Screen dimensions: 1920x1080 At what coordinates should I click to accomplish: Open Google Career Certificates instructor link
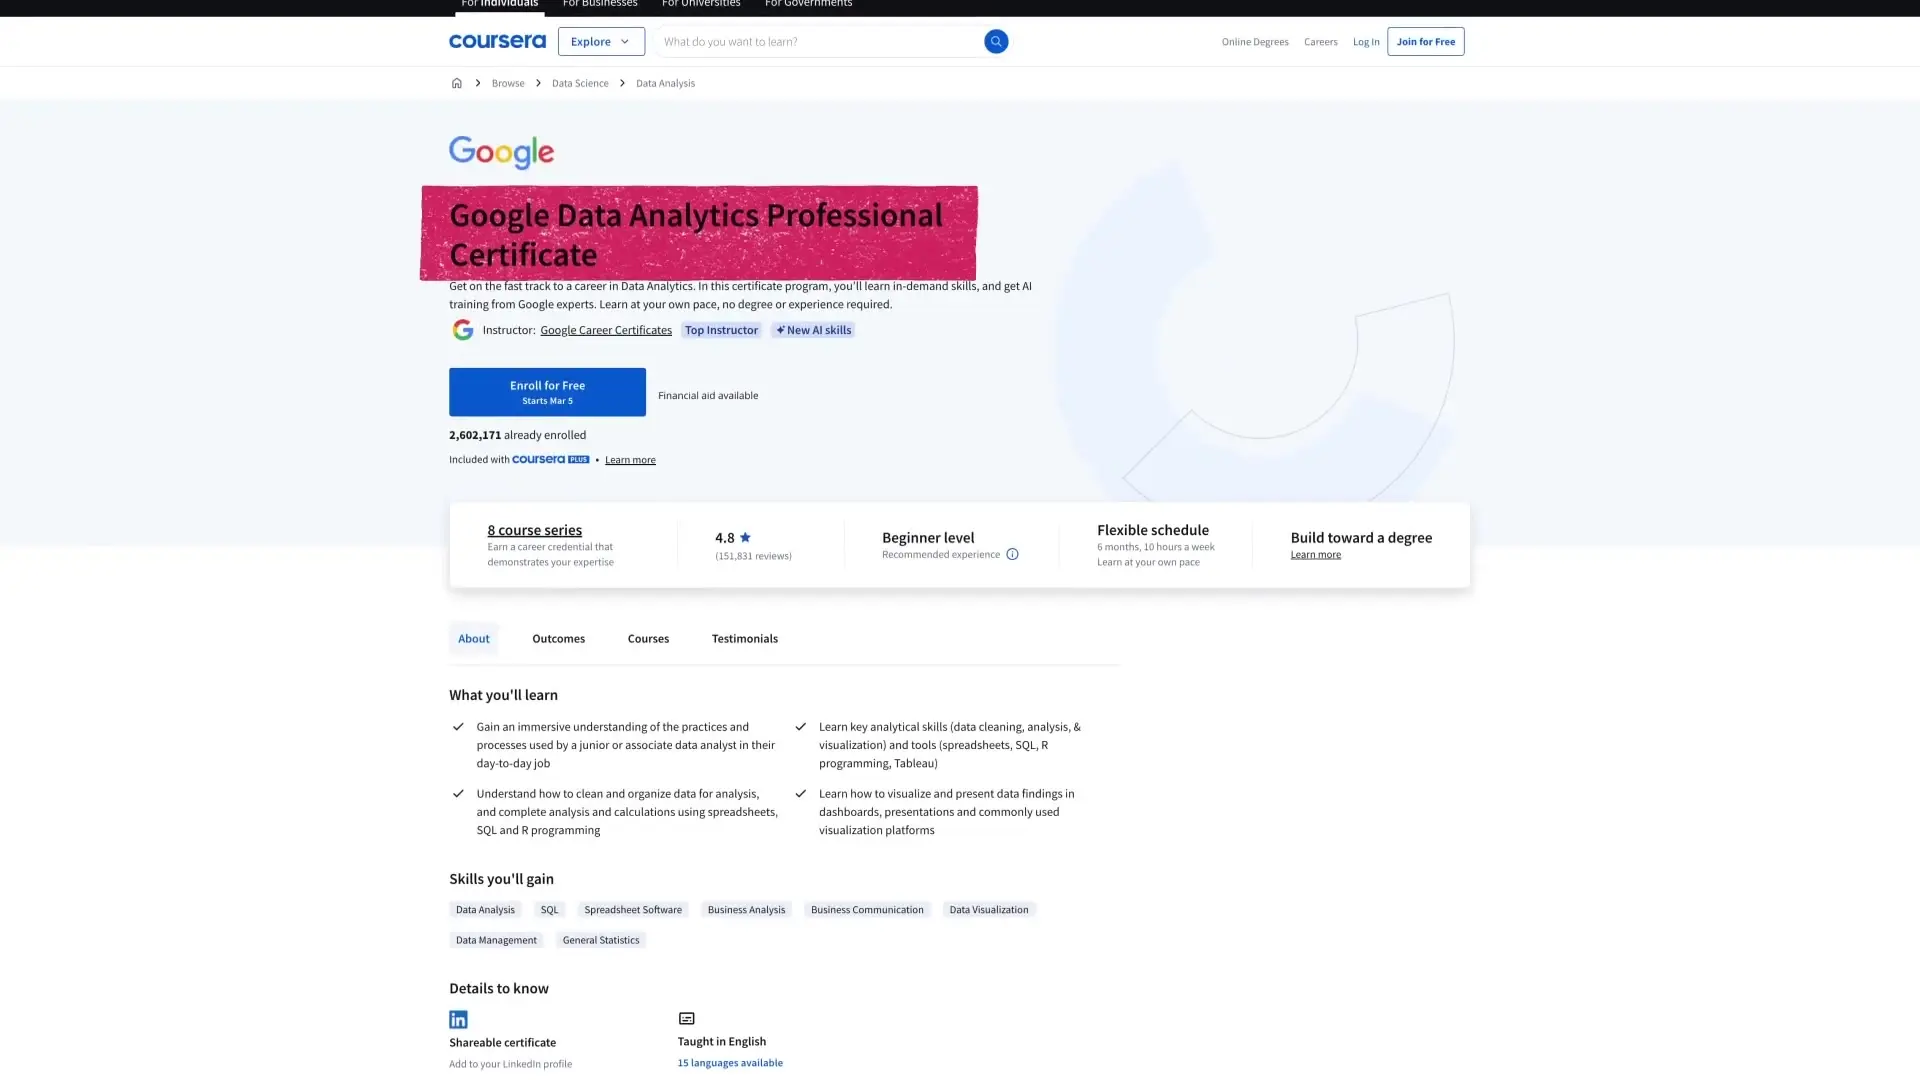[605, 330]
